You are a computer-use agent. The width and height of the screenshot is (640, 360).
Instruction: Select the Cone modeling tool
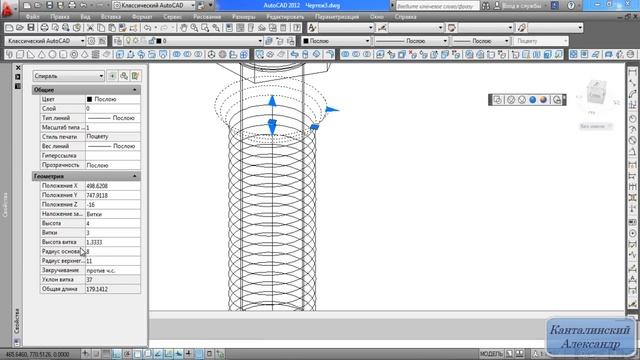pyautogui.click(x=42, y=54)
